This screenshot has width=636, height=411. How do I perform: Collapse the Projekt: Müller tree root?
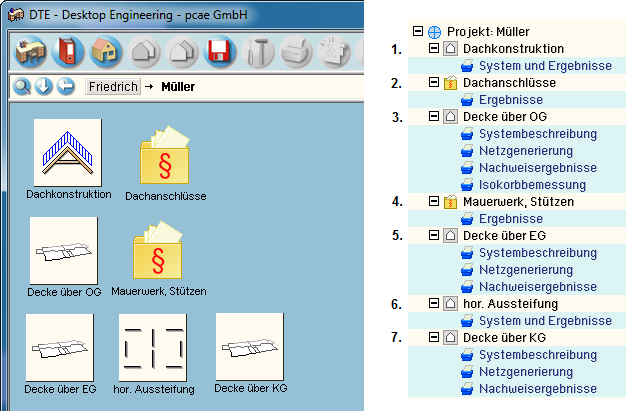pos(419,31)
